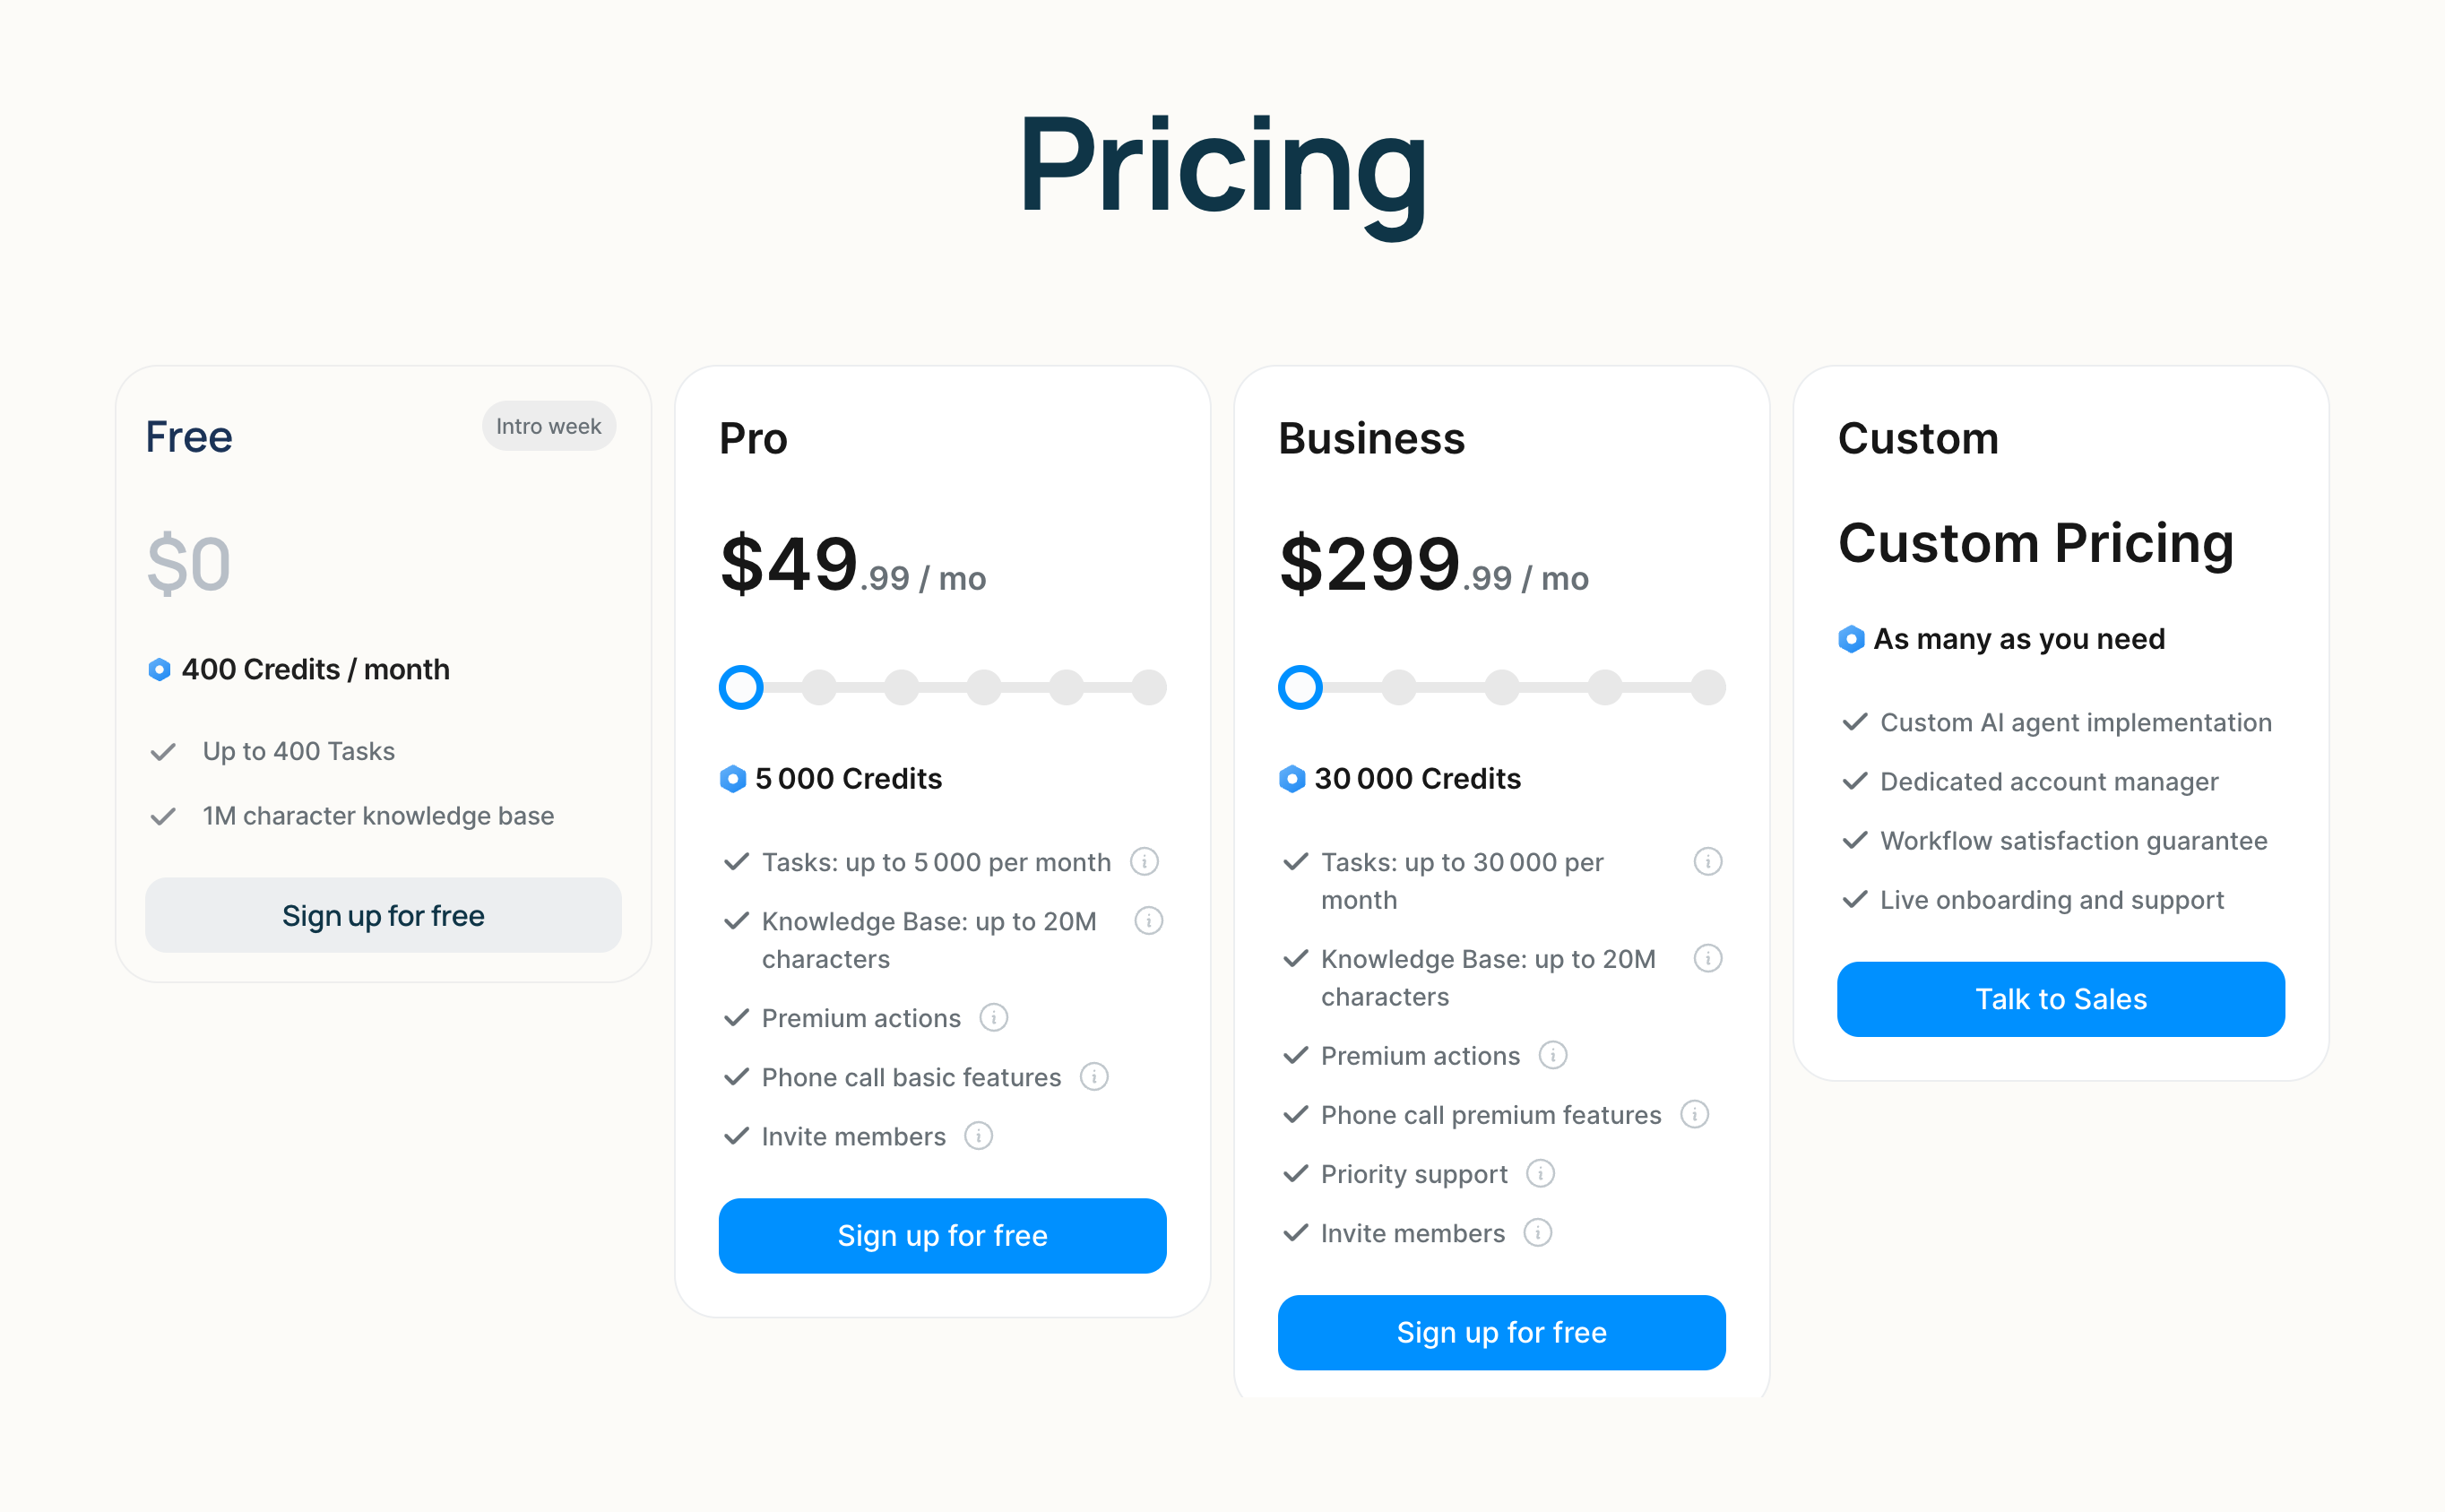The height and width of the screenshot is (1512, 2445).
Task: Click info icon next to Pro Premium actions
Action: click(993, 1017)
